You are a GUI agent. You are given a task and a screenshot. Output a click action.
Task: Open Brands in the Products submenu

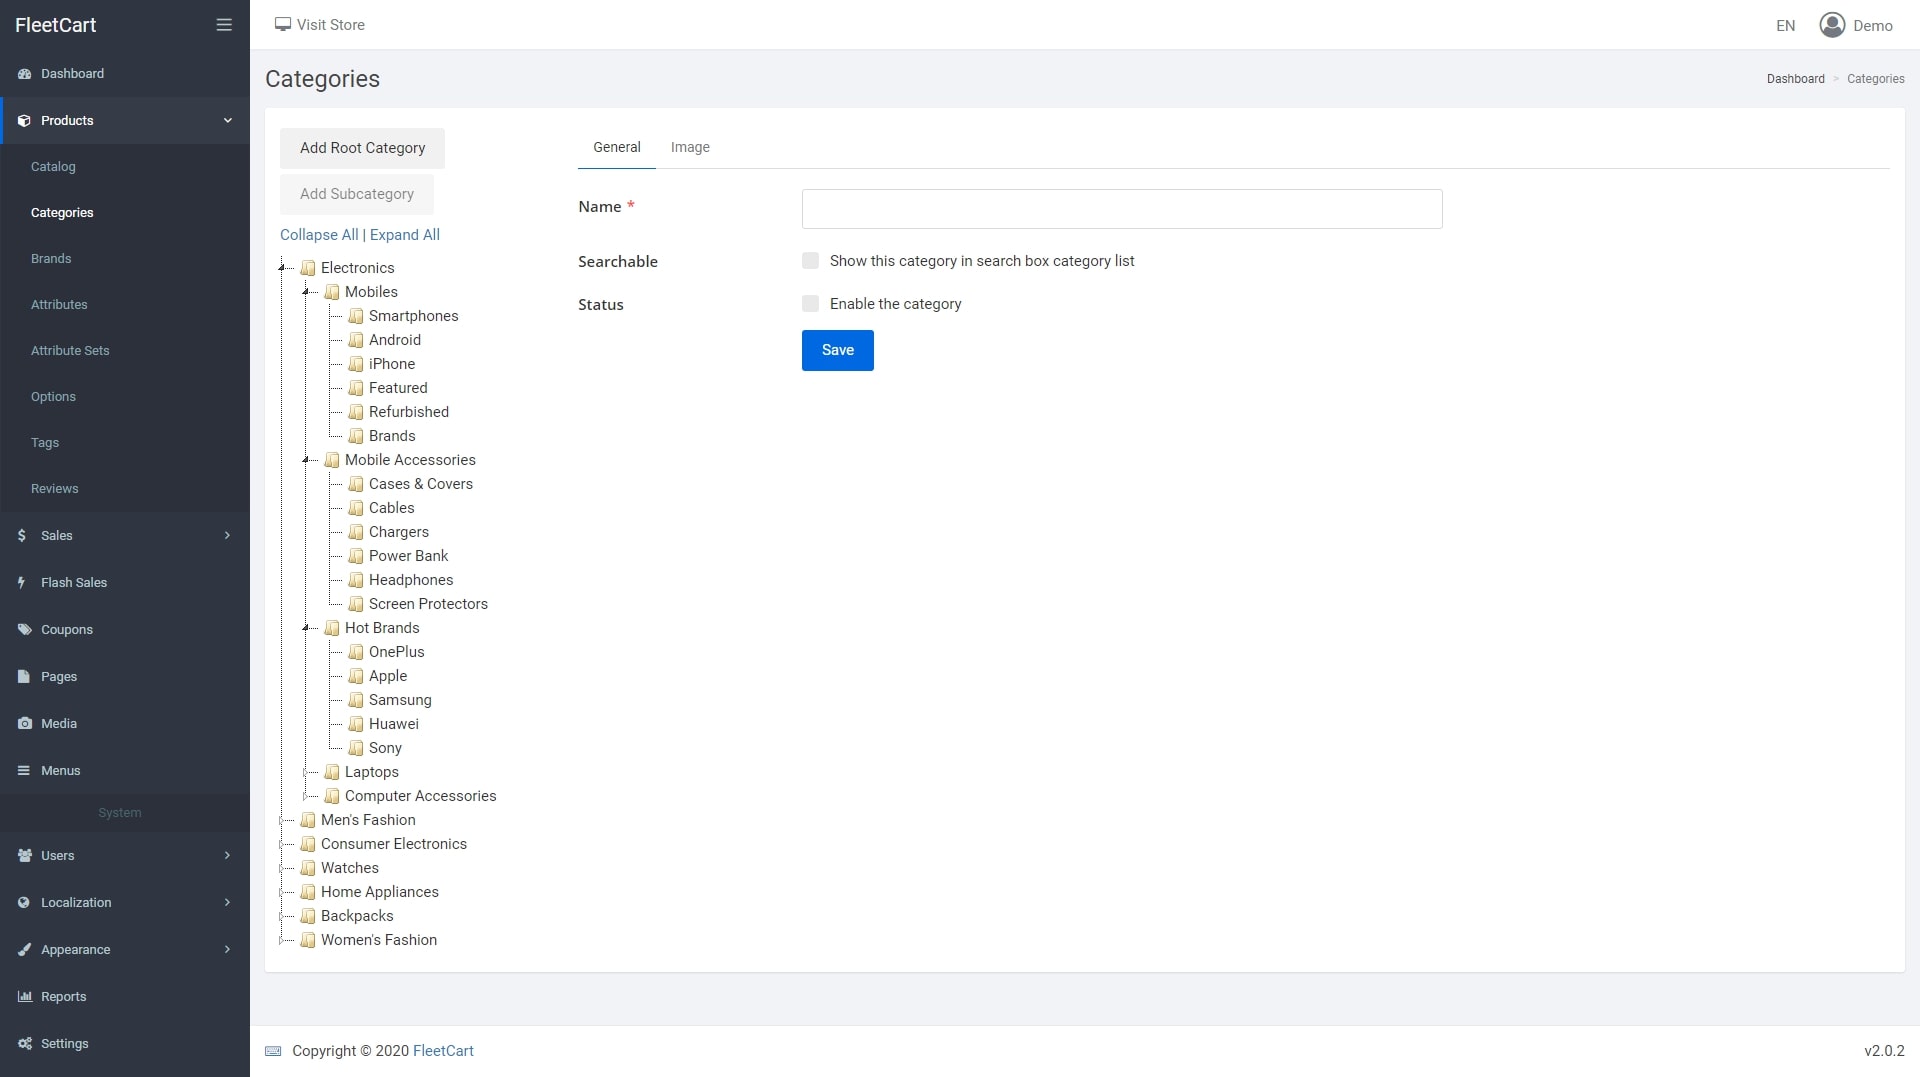[x=51, y=258]
